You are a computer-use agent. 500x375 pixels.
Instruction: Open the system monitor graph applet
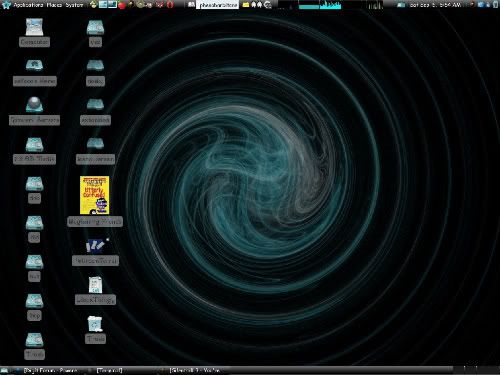[x=320, y=5]
